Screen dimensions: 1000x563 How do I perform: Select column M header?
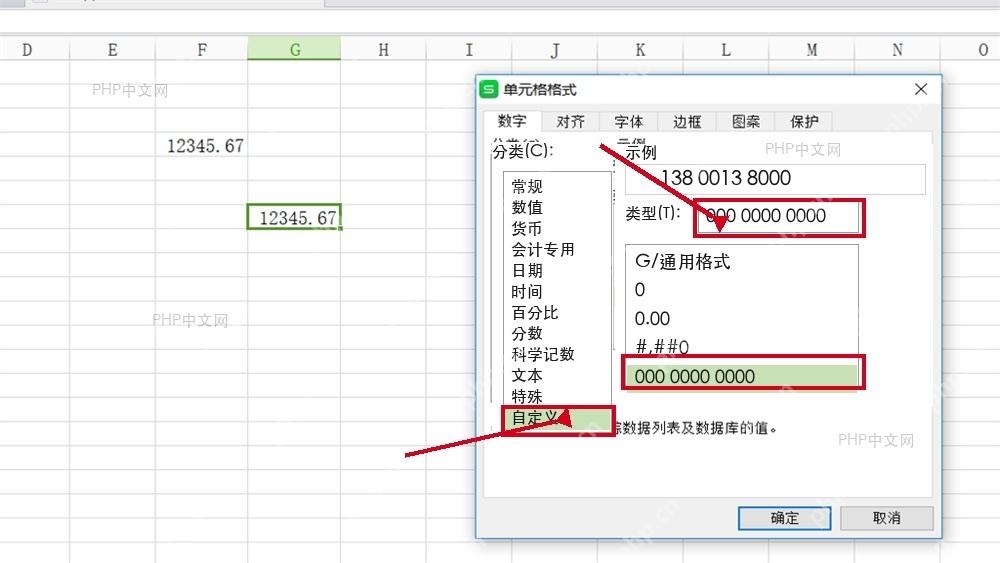pyautogui.click(x=811, y=50)
